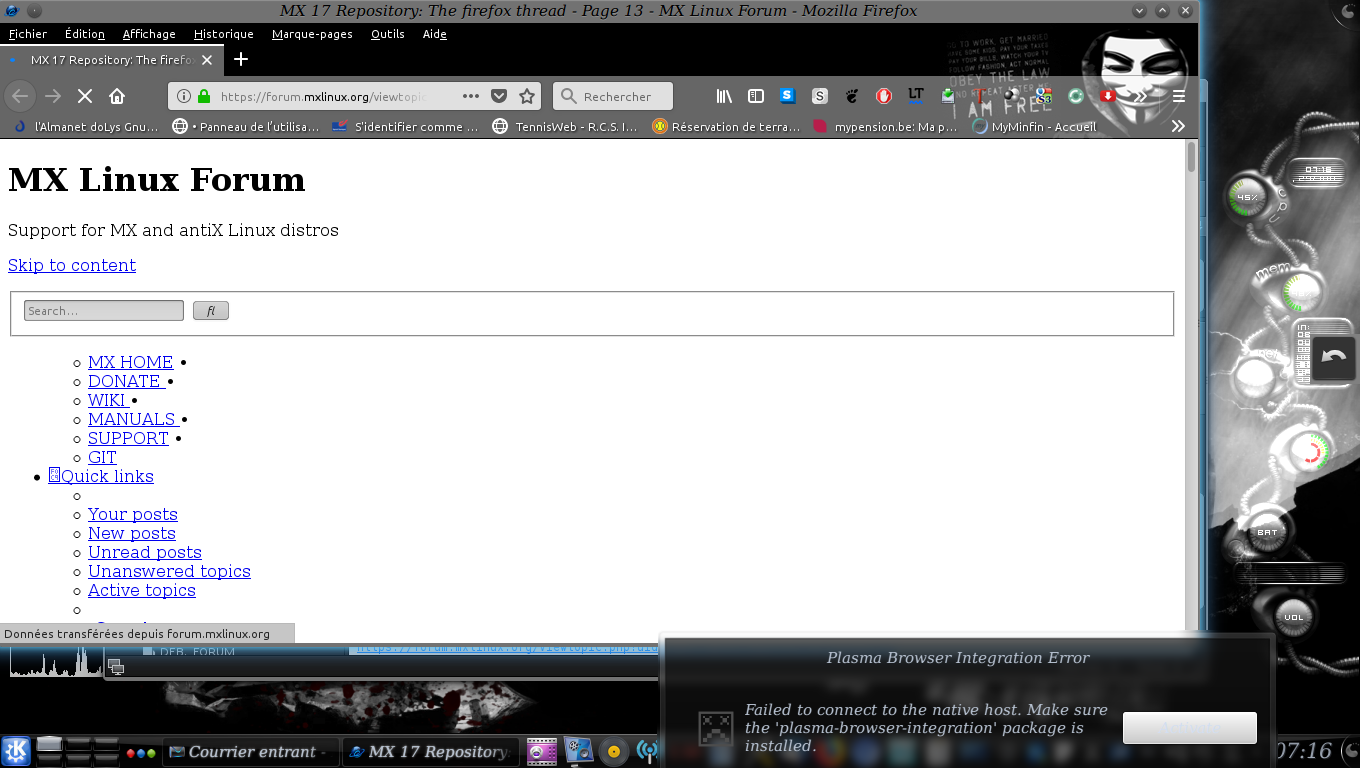This screenshot has width=1360, height=768.
Task: Open the Historique menu
Action: click(224, 34)
